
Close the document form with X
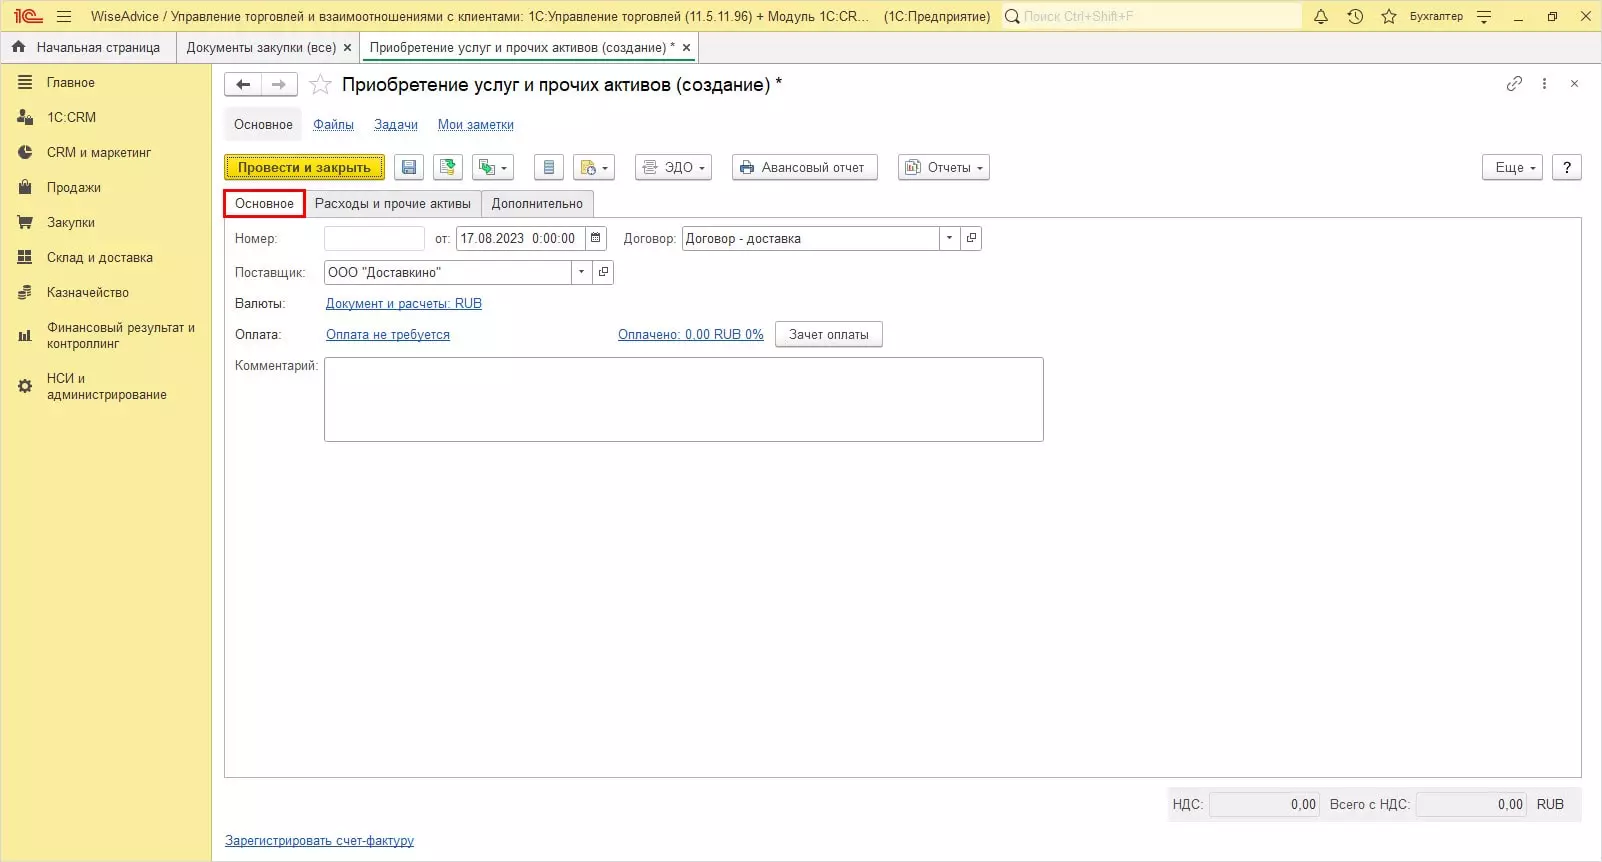click(x=1574, y=84)
